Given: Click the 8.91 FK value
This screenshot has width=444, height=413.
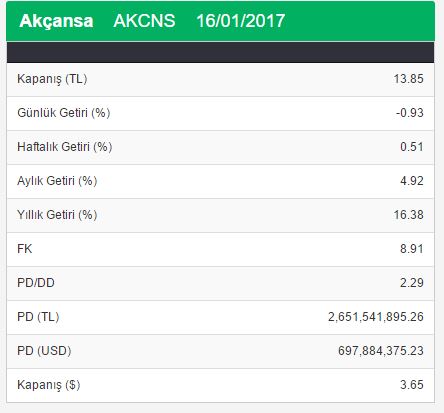Looking at the screenshot, I should coord(412,249).
